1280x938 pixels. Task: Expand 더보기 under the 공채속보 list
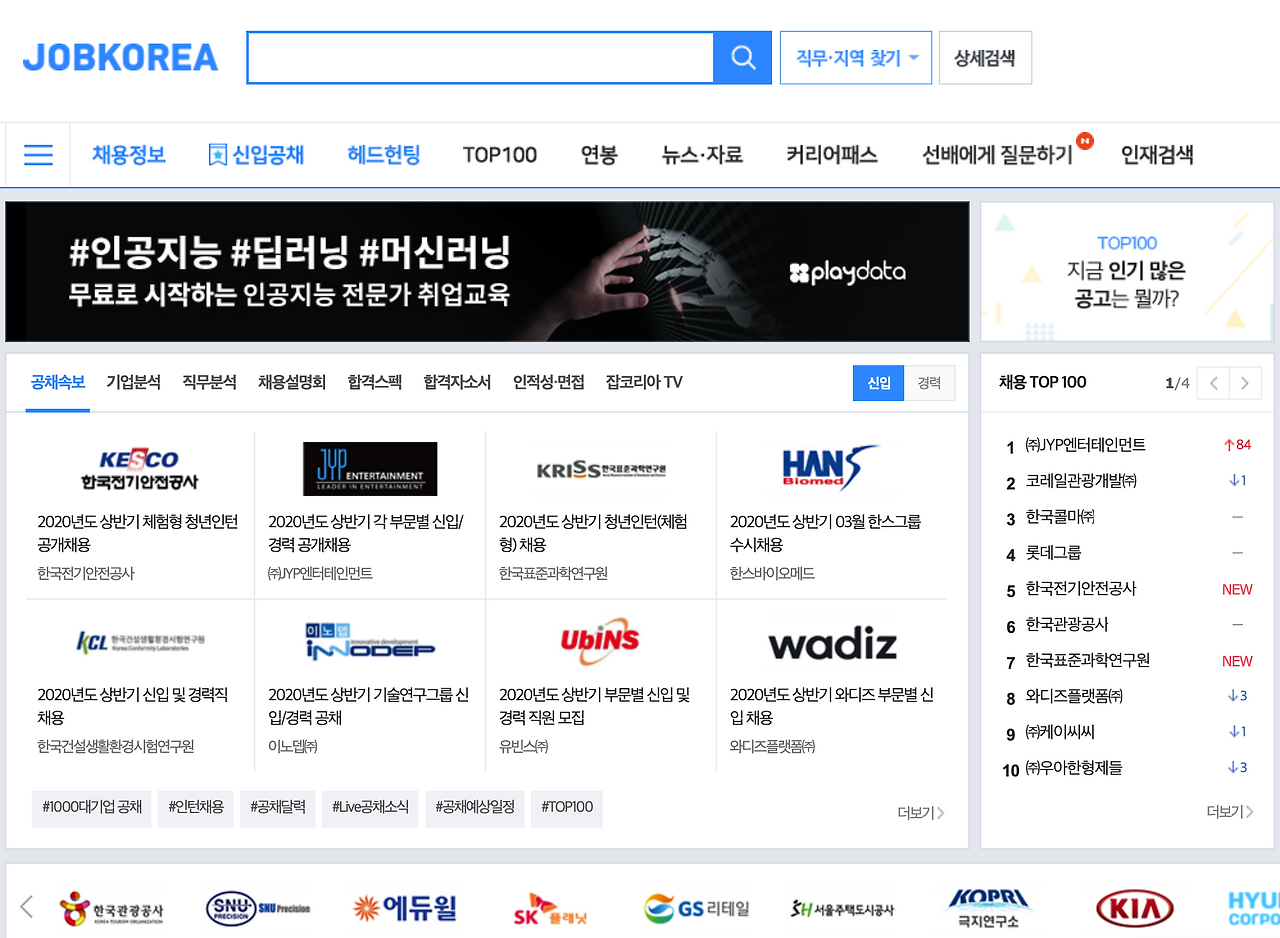click(921, 812)
